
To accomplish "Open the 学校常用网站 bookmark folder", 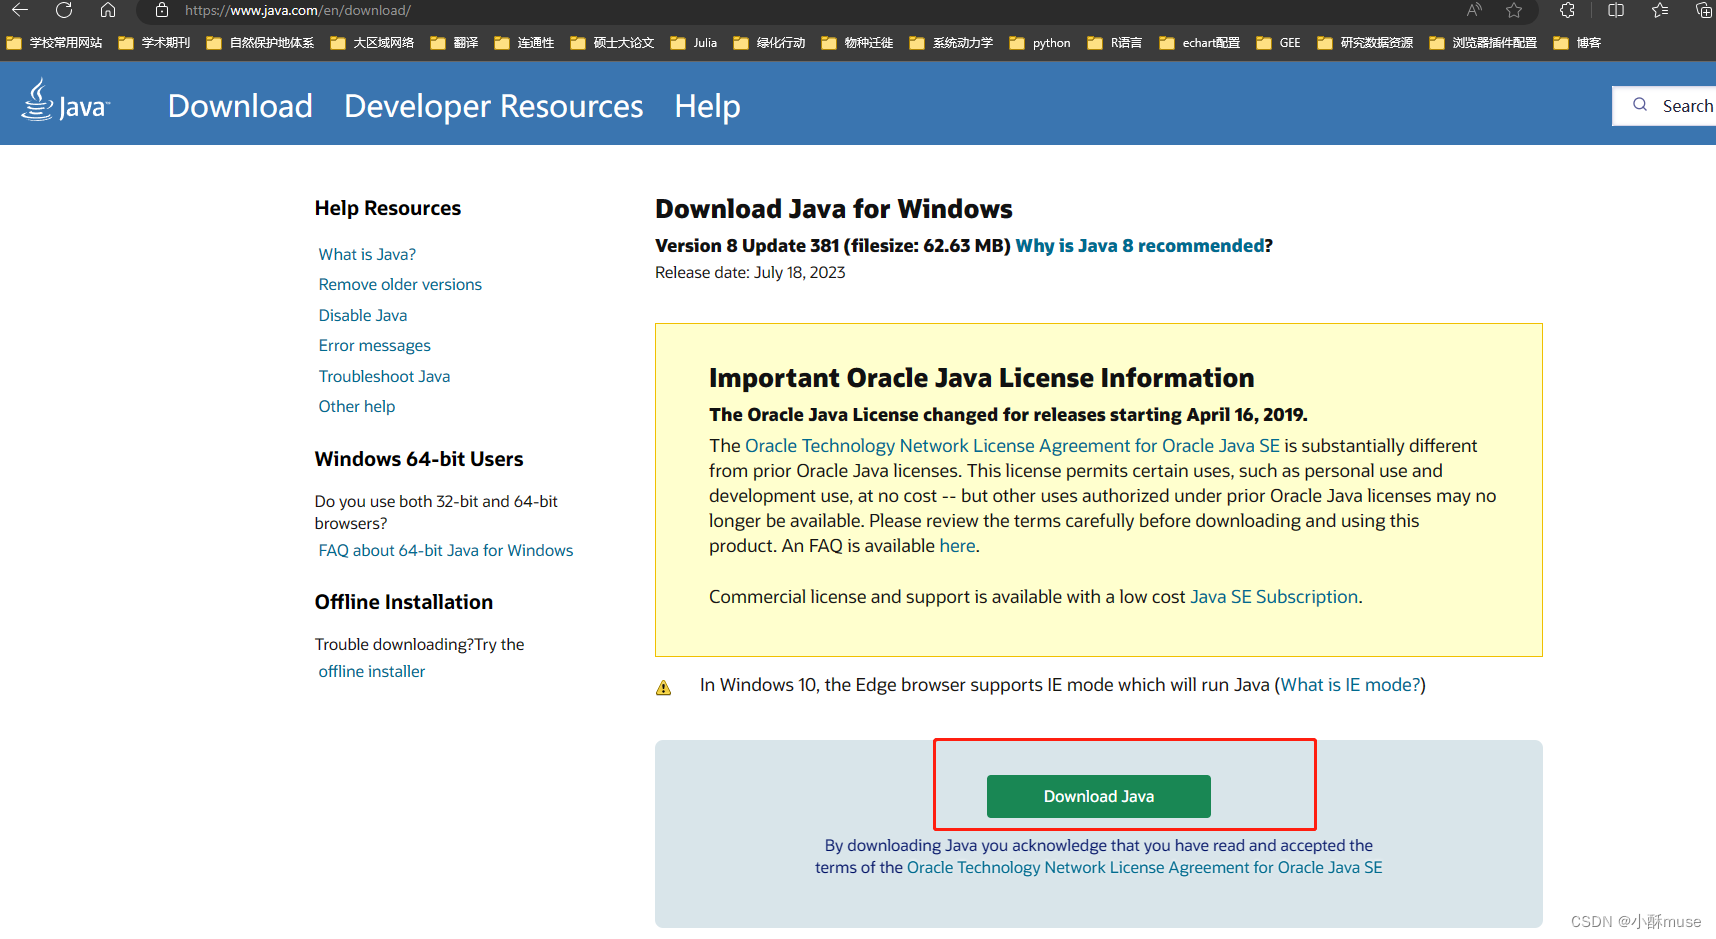I will pos(54,43).
